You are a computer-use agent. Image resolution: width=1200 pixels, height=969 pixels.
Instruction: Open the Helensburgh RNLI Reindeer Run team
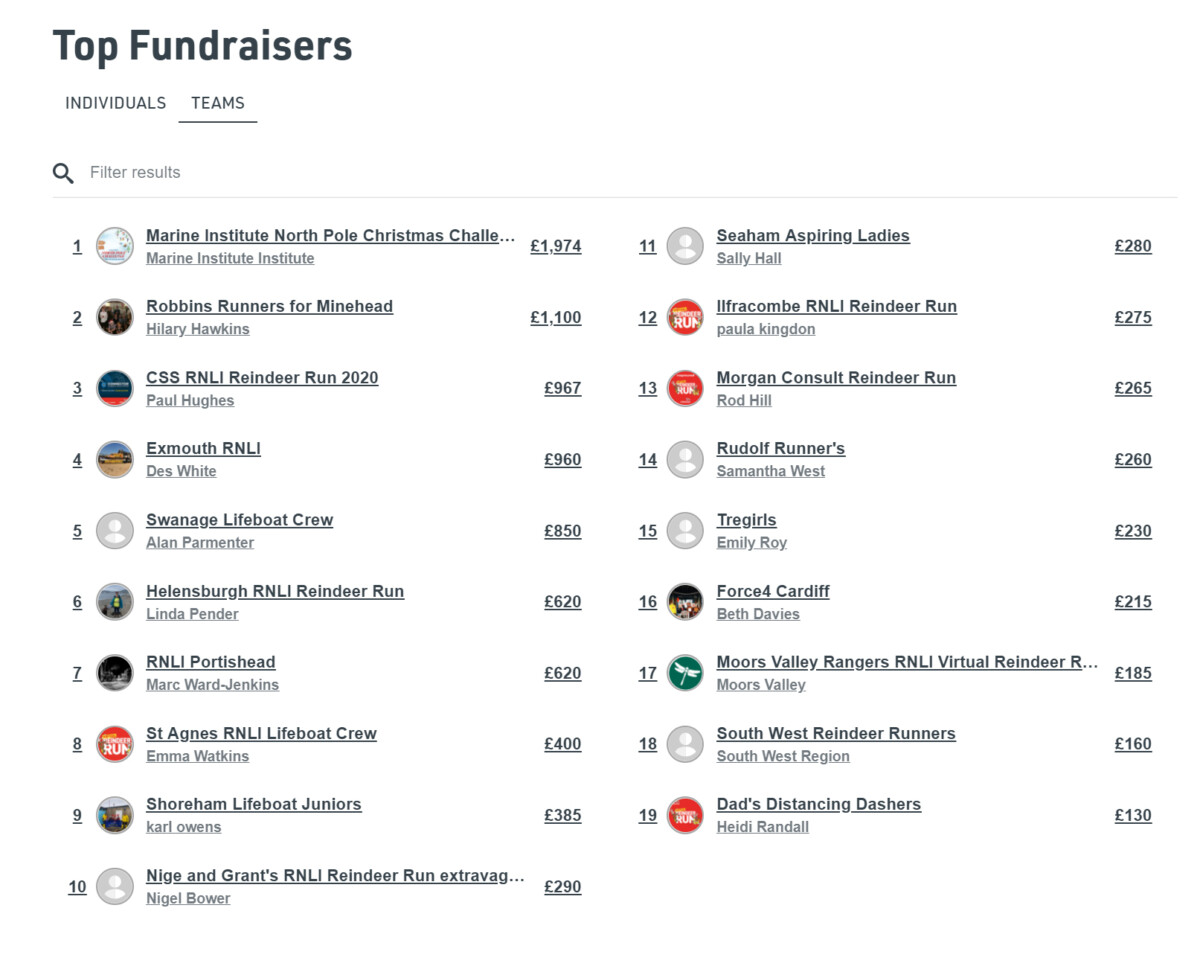click(x=275, y=591)
